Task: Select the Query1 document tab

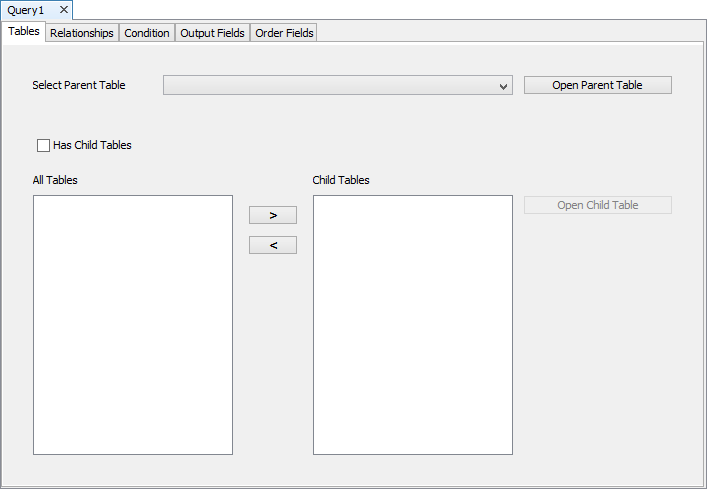Action: point(27,10)
